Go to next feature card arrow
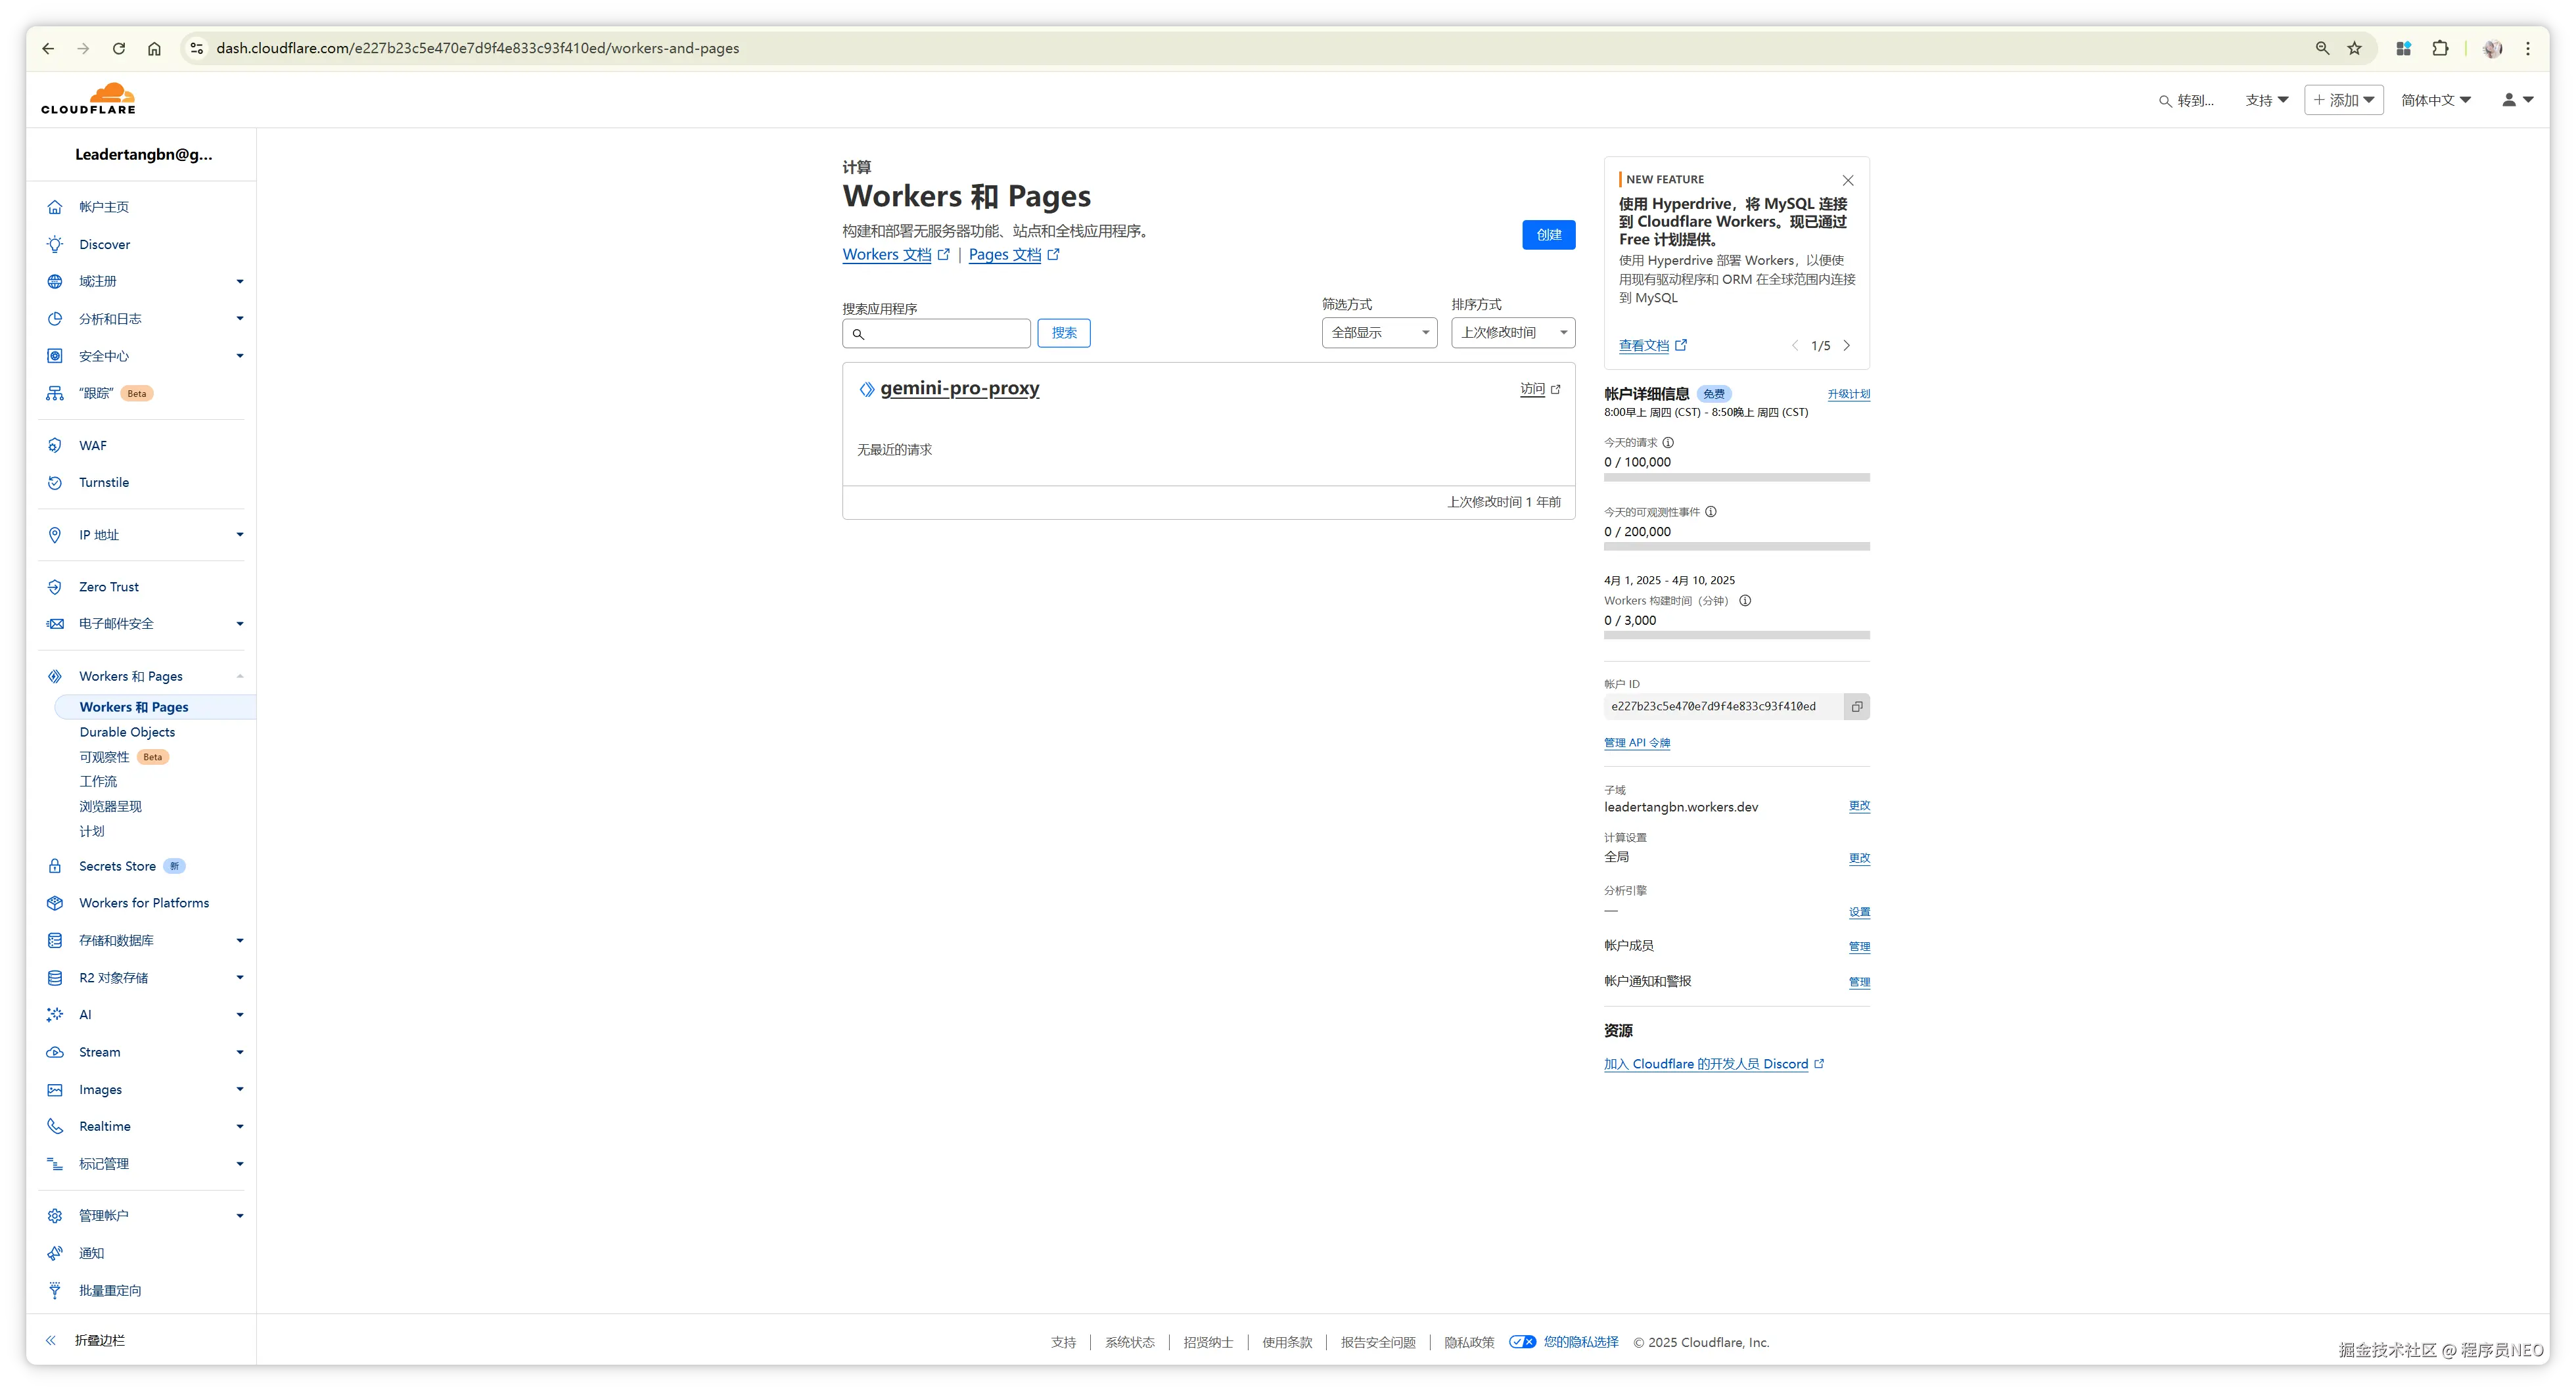This screenshot has width=2576, height=1391. click(x=1846, y=345)
